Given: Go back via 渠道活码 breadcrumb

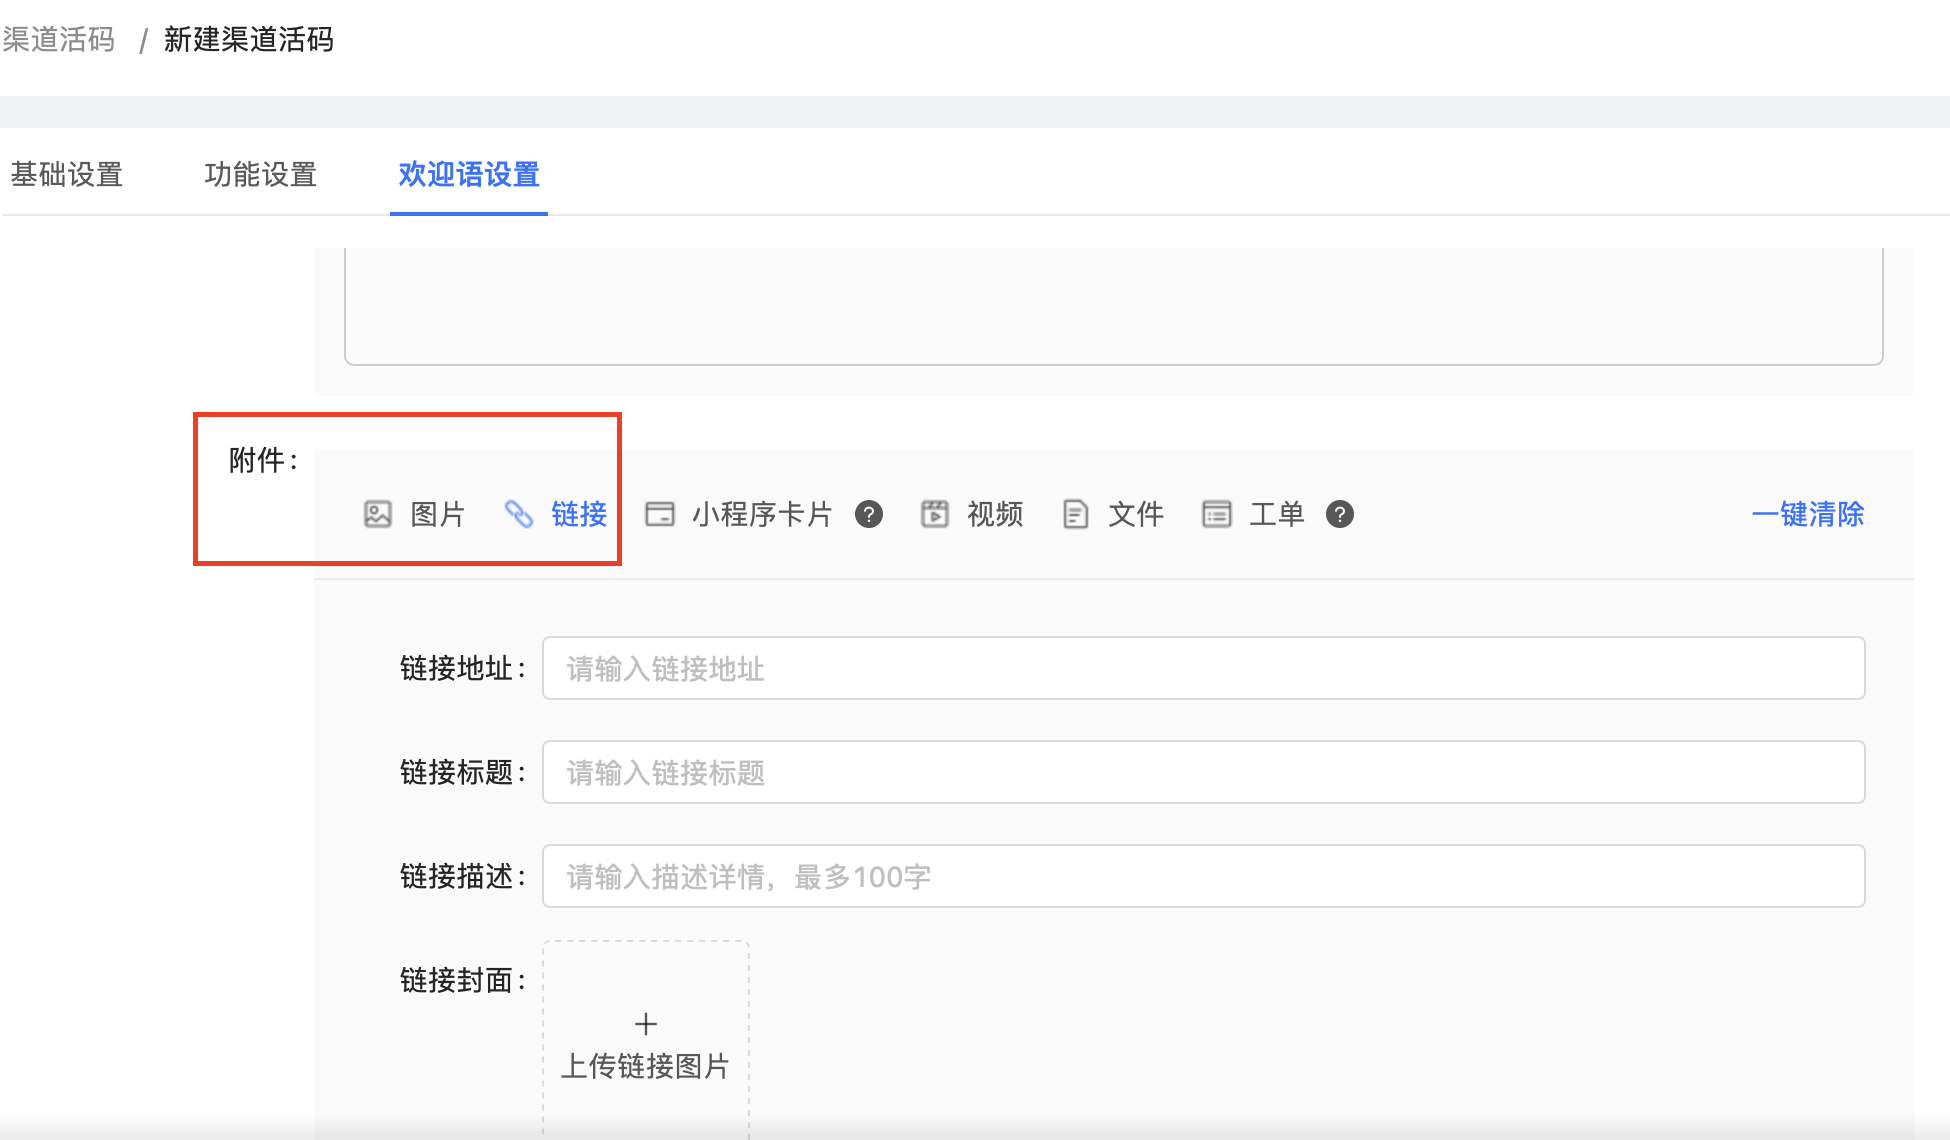Looking at the screenshot, I should pyautogui.click(x=58, y=39).
